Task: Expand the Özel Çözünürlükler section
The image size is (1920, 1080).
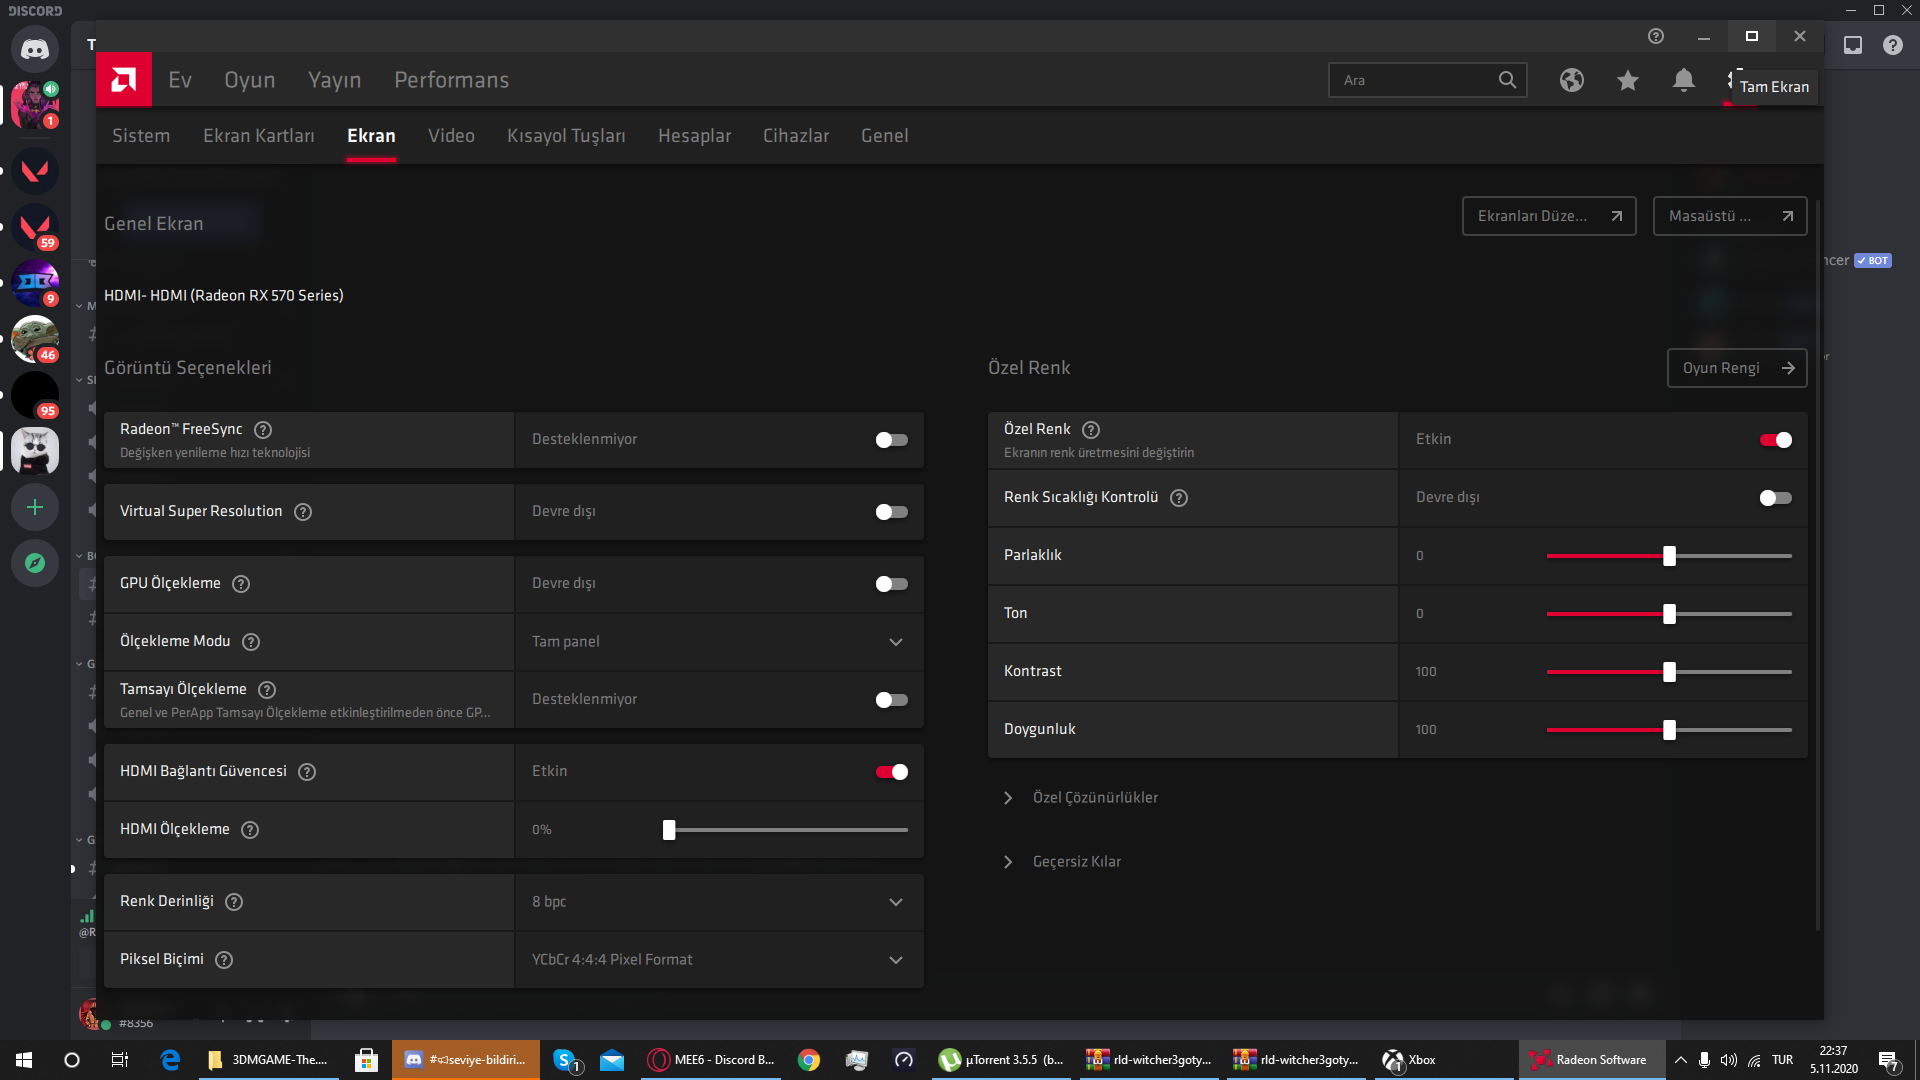Action: tap(1094, 798)
